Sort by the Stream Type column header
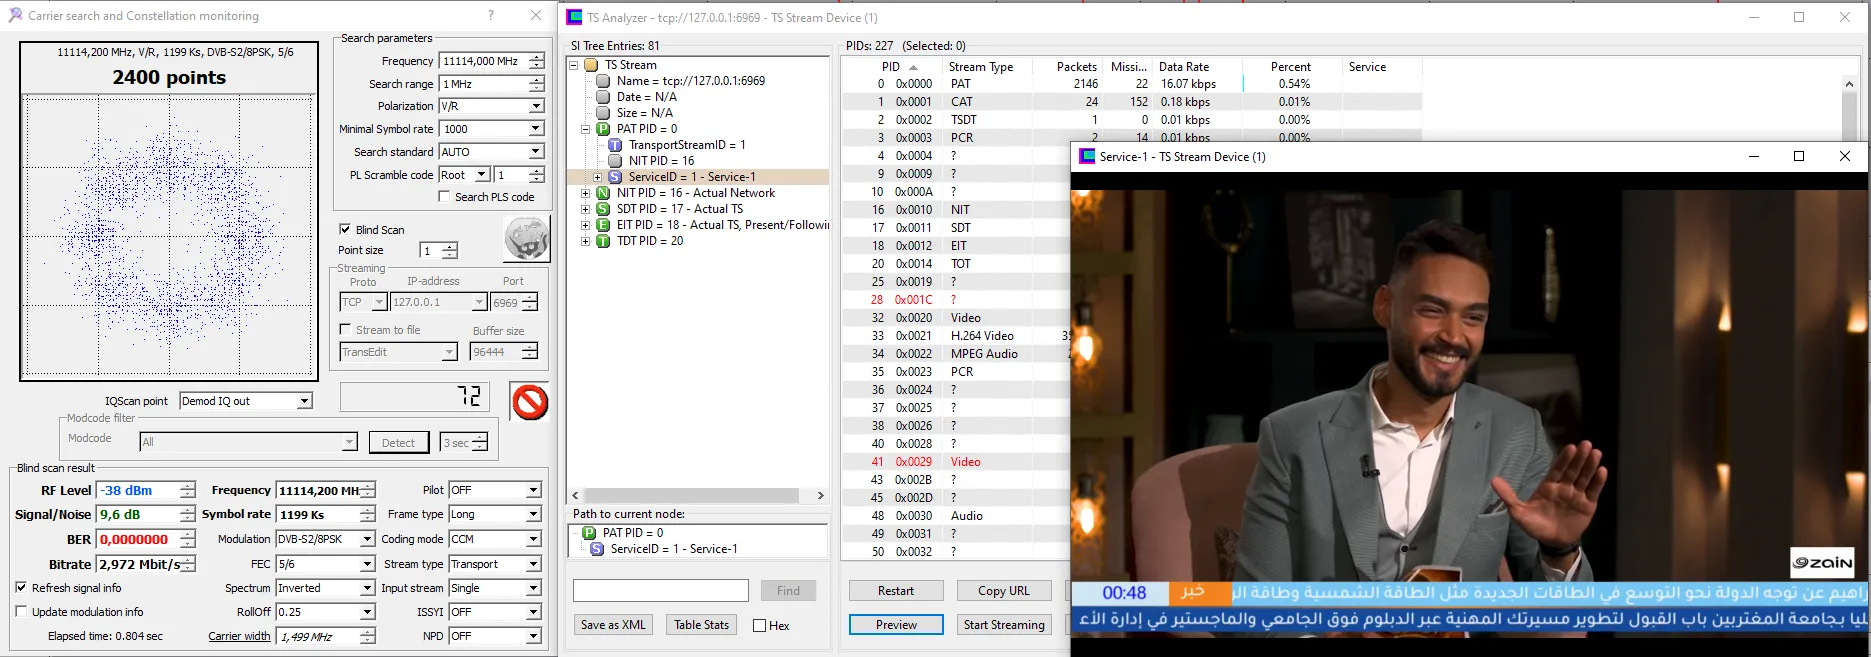 [980, 67]
